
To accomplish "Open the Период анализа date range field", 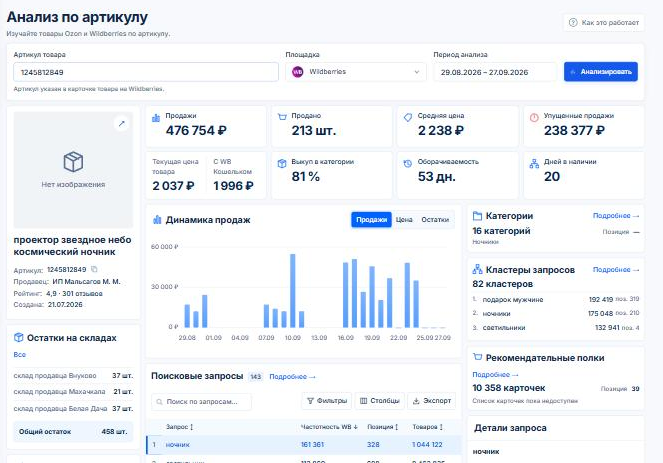I will click(x=495, y=72).
